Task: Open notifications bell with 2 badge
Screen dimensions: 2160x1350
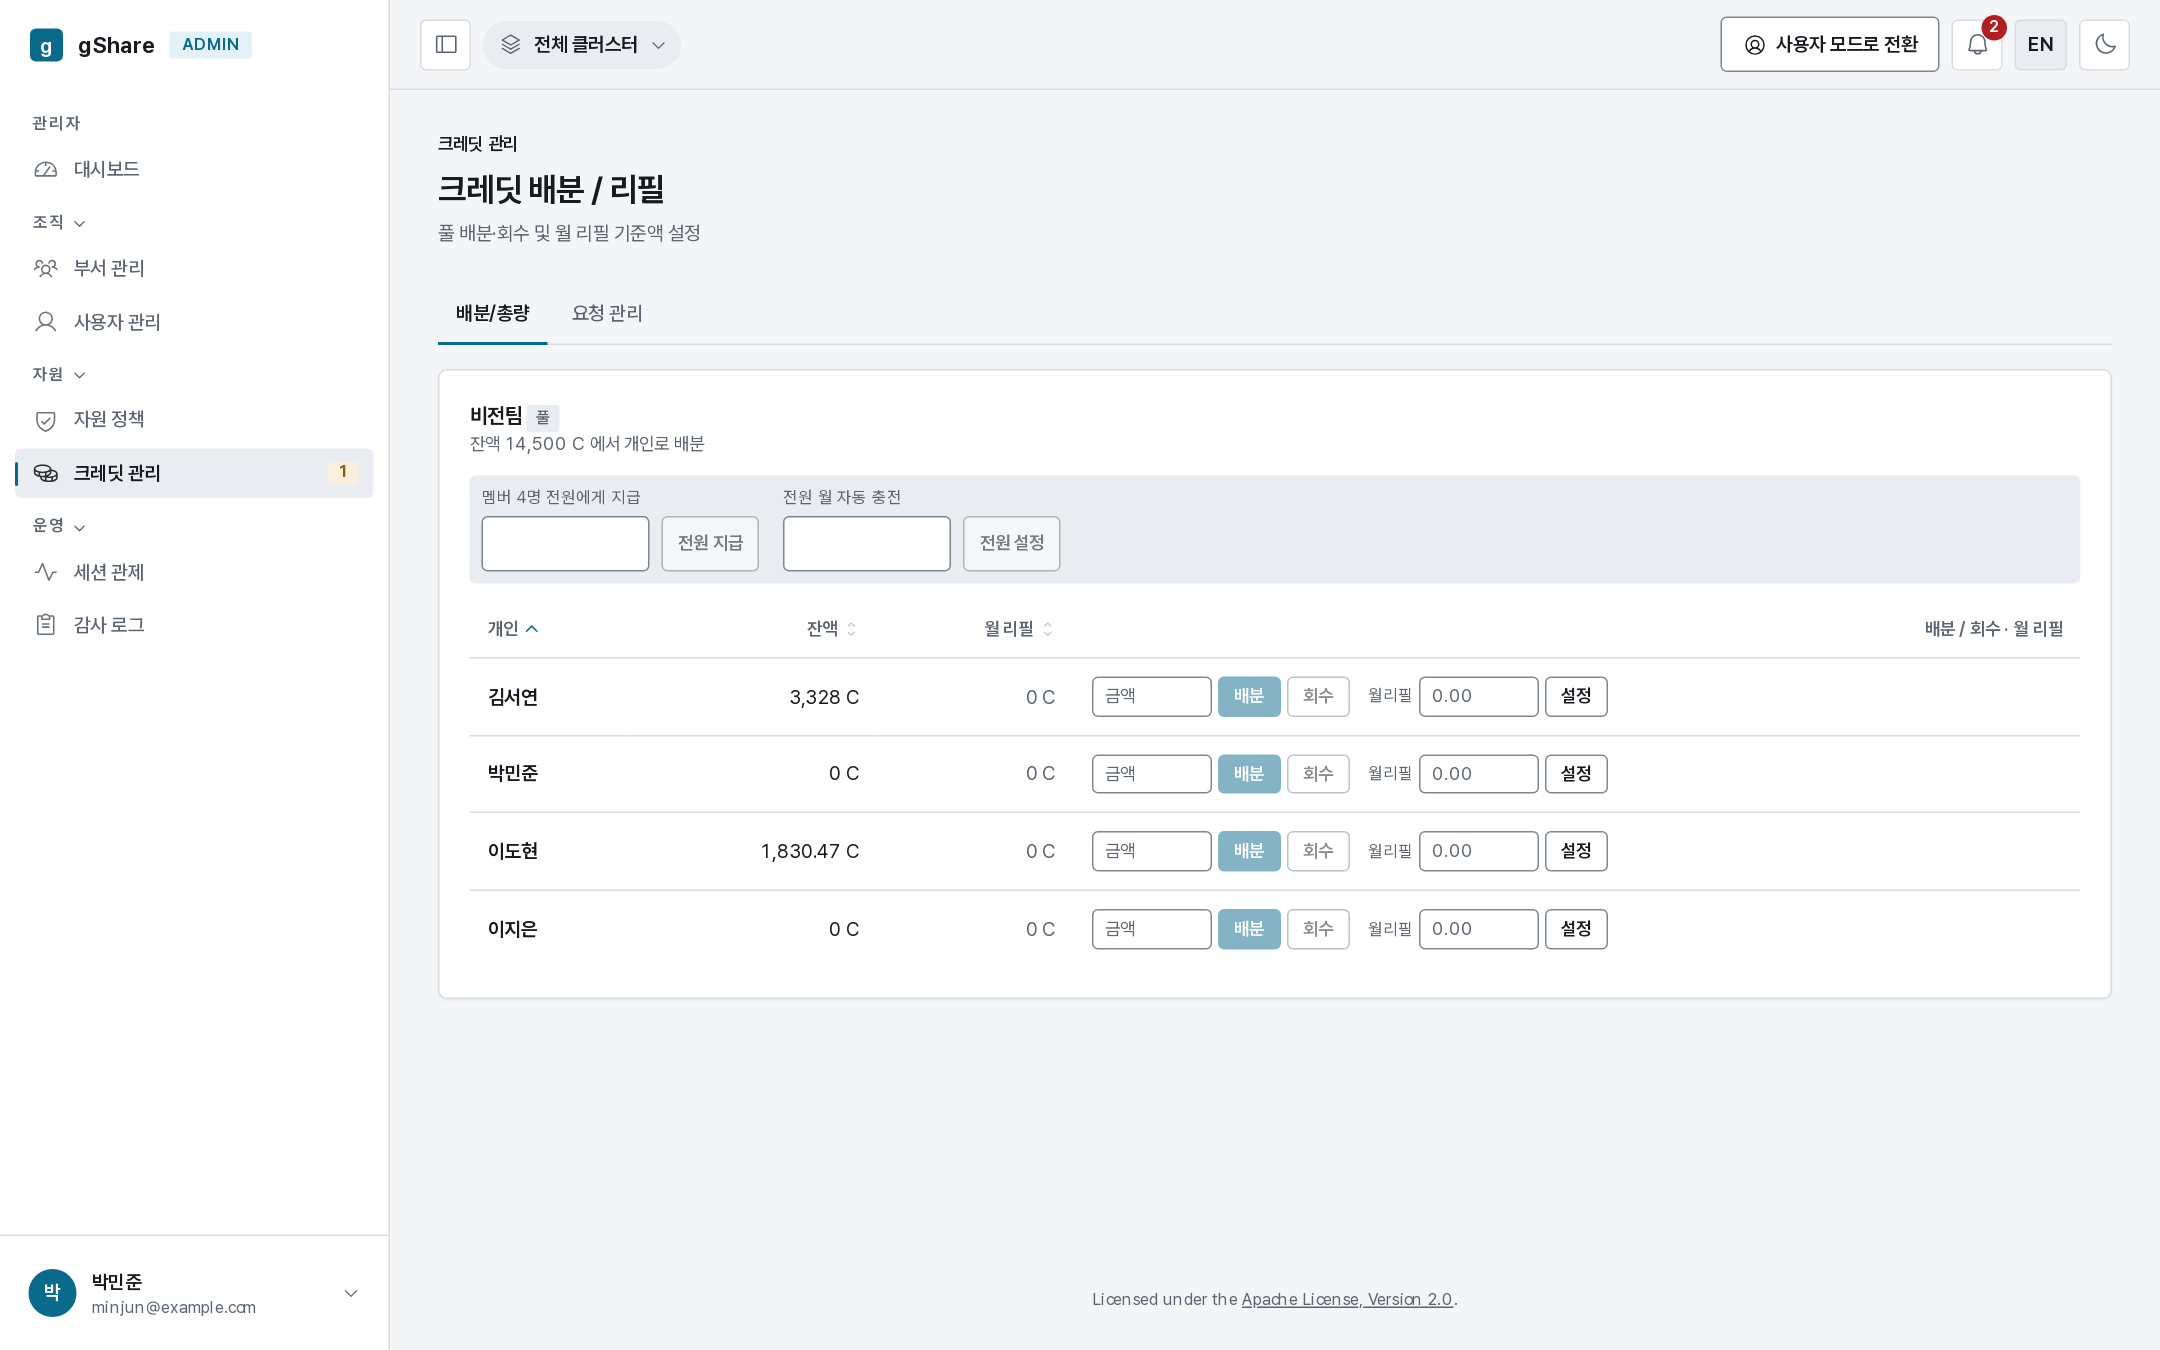Action: (x=1977, y=45)
